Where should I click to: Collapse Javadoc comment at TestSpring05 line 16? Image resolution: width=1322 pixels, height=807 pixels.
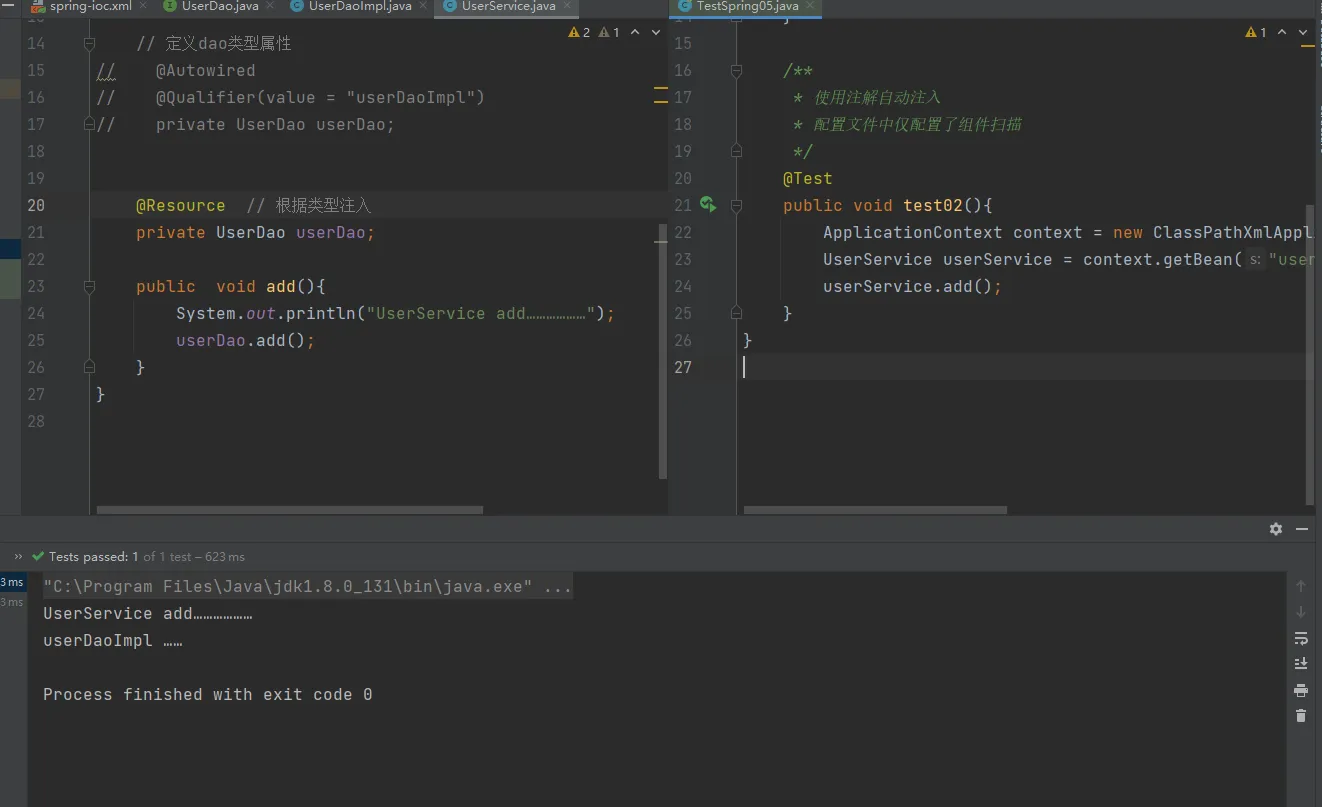click(x=736, y=71)
